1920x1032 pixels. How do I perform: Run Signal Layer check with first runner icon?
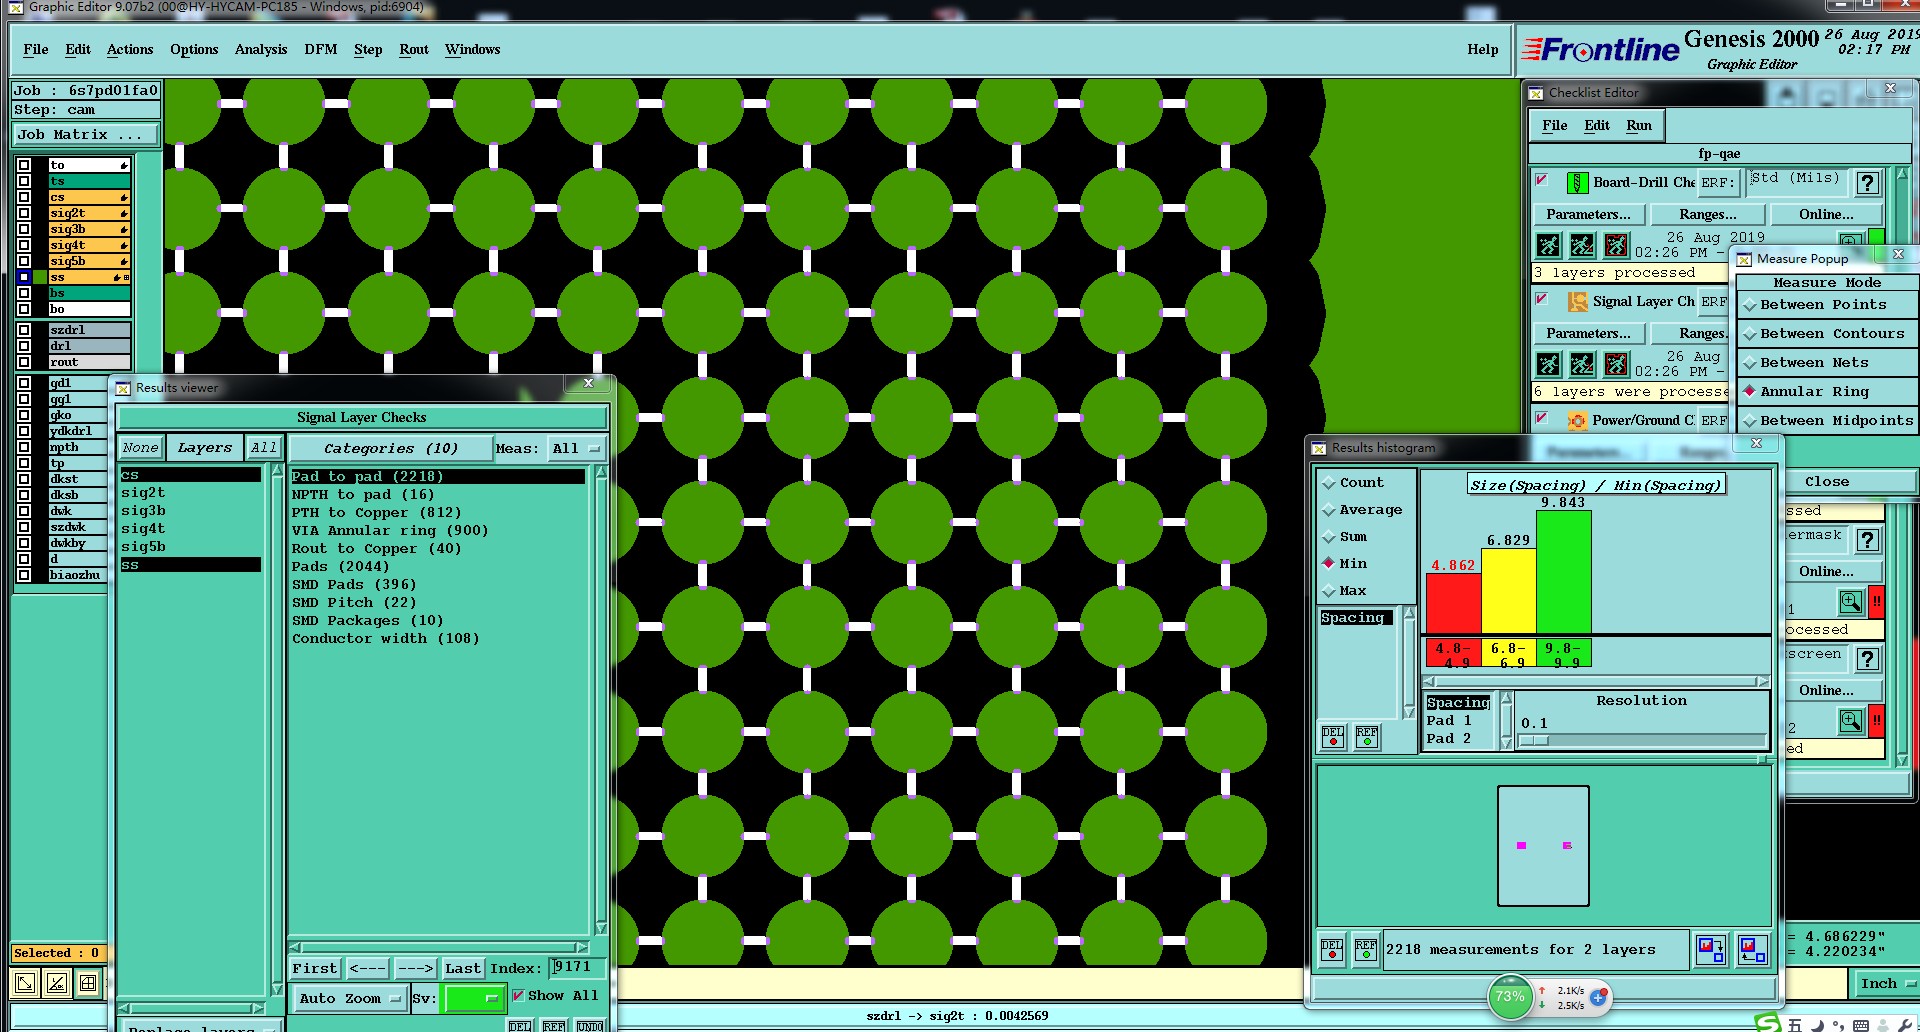click(1548, 364)
